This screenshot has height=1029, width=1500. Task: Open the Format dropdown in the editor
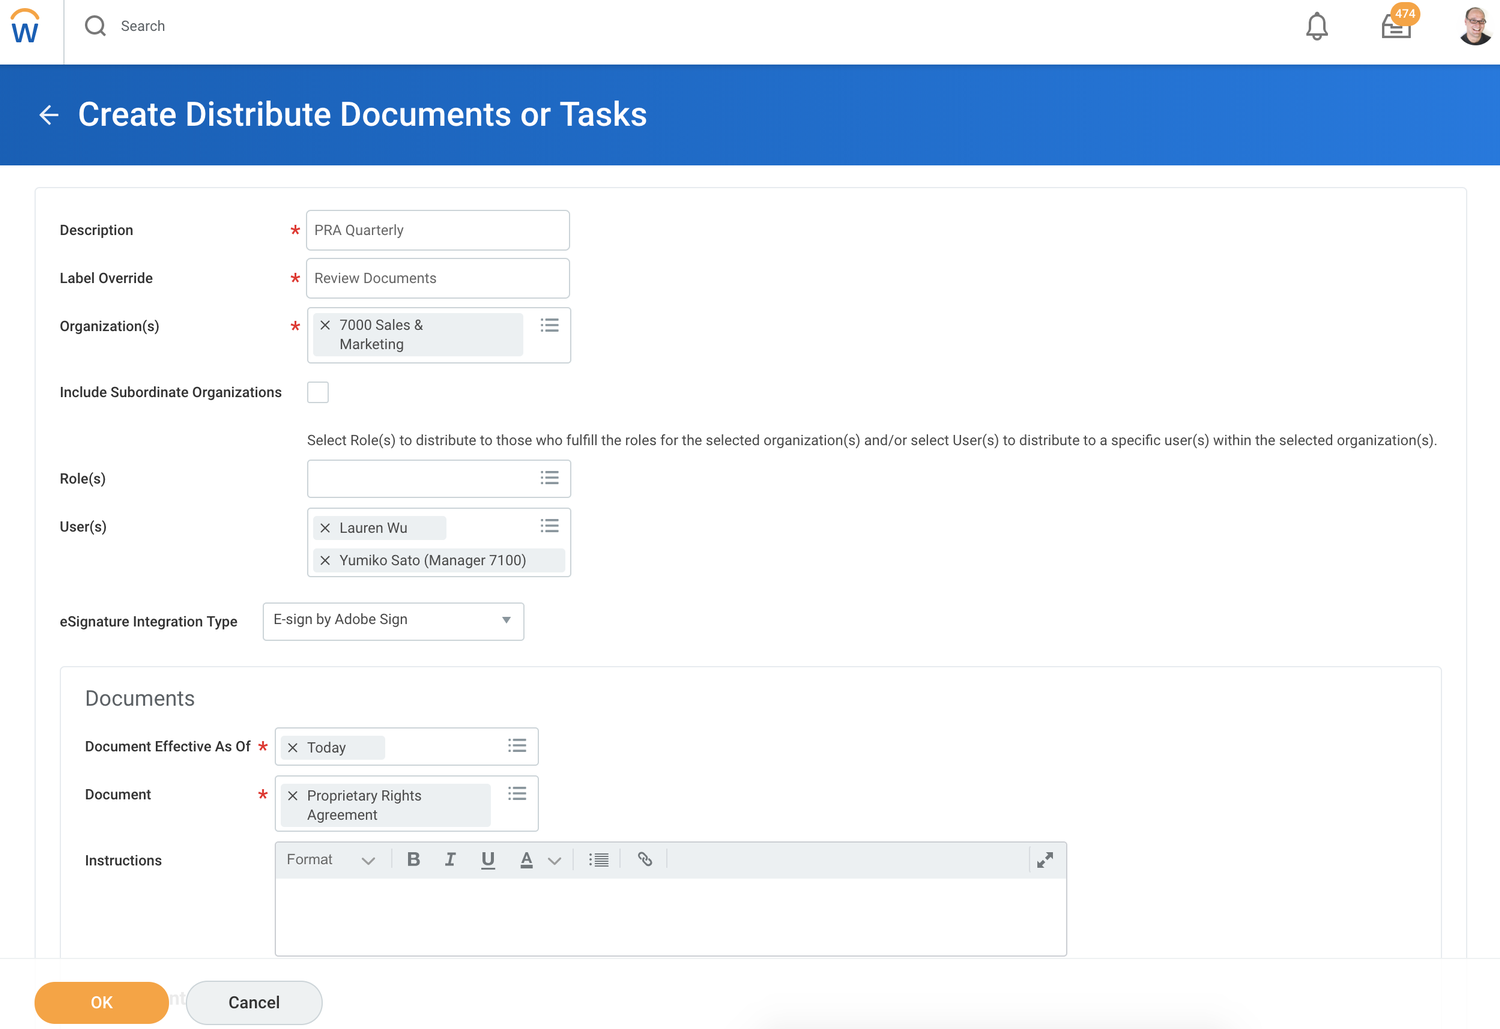(330, 859)
